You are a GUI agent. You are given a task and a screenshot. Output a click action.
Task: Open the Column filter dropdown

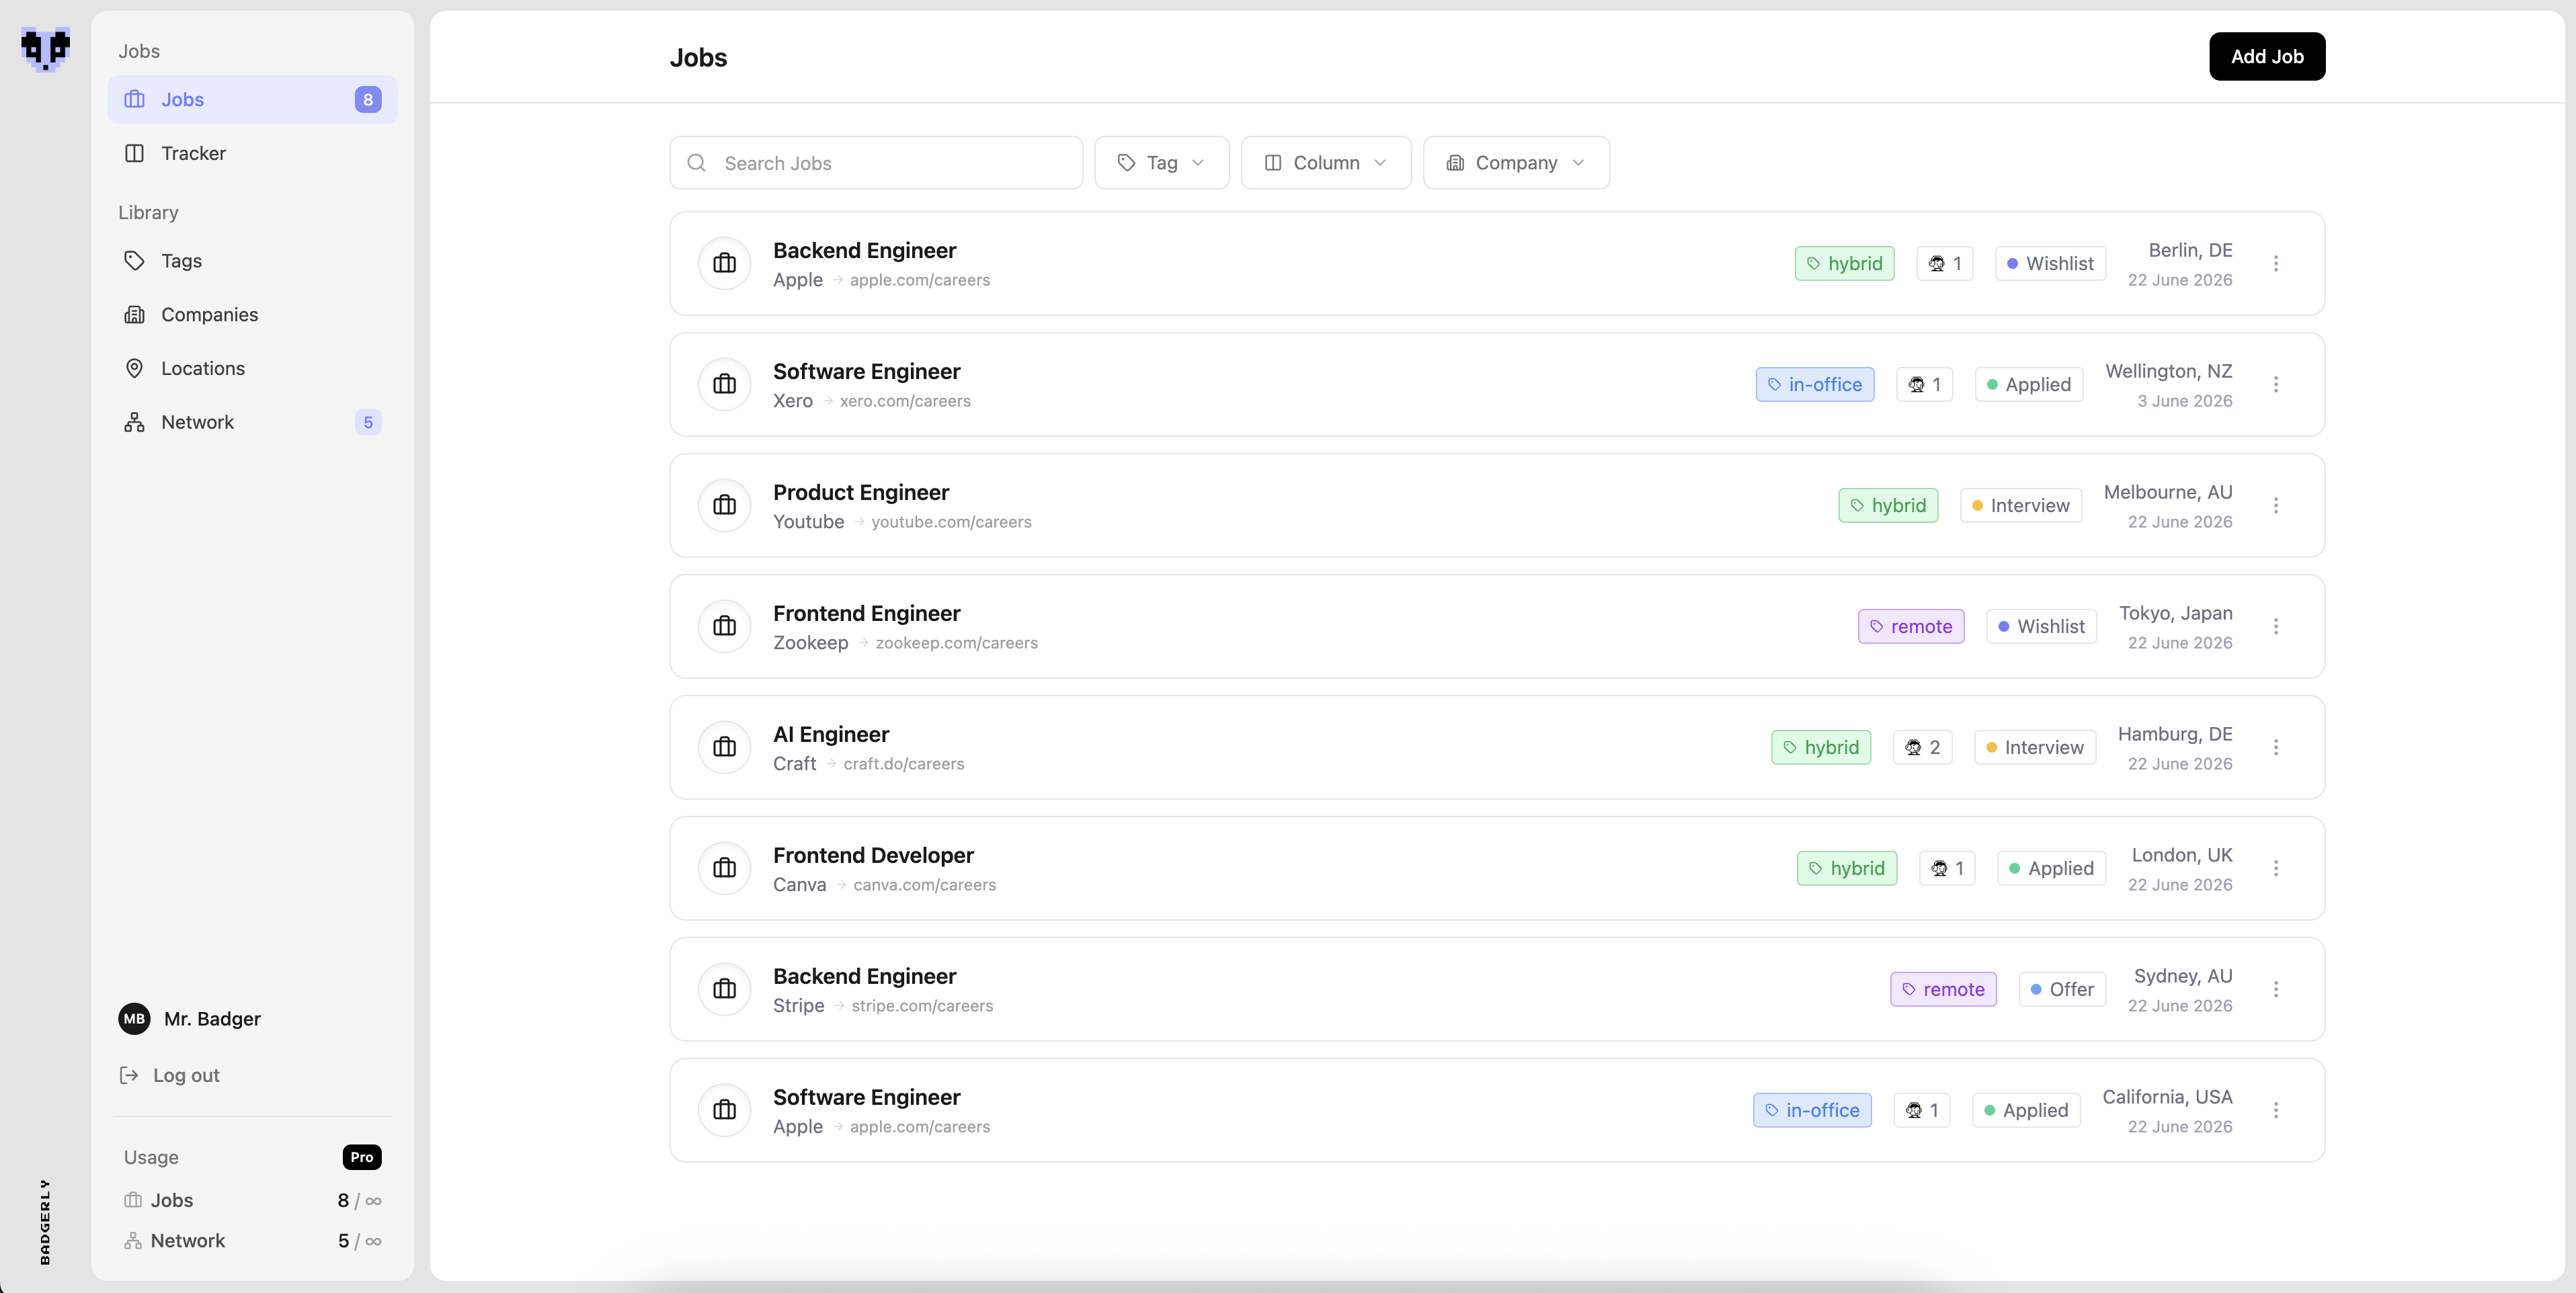1326,163
